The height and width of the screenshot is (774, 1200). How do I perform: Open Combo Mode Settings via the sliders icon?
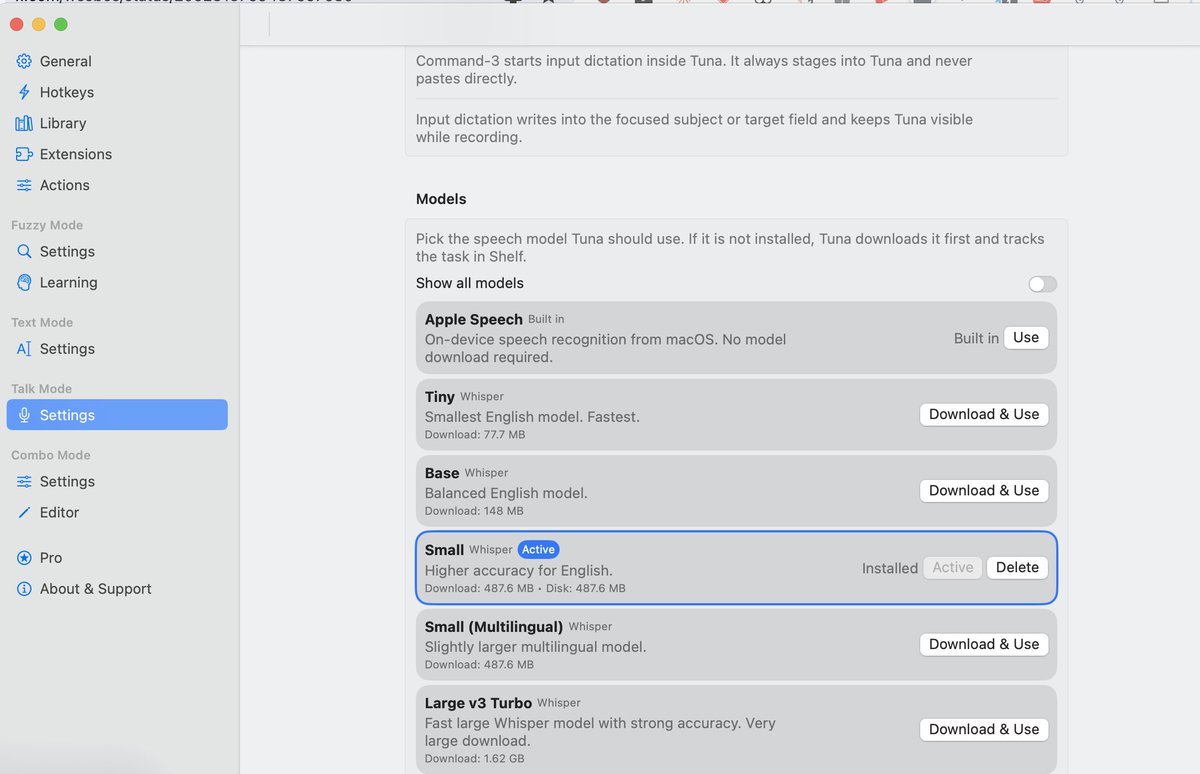(x=24, y=482)
